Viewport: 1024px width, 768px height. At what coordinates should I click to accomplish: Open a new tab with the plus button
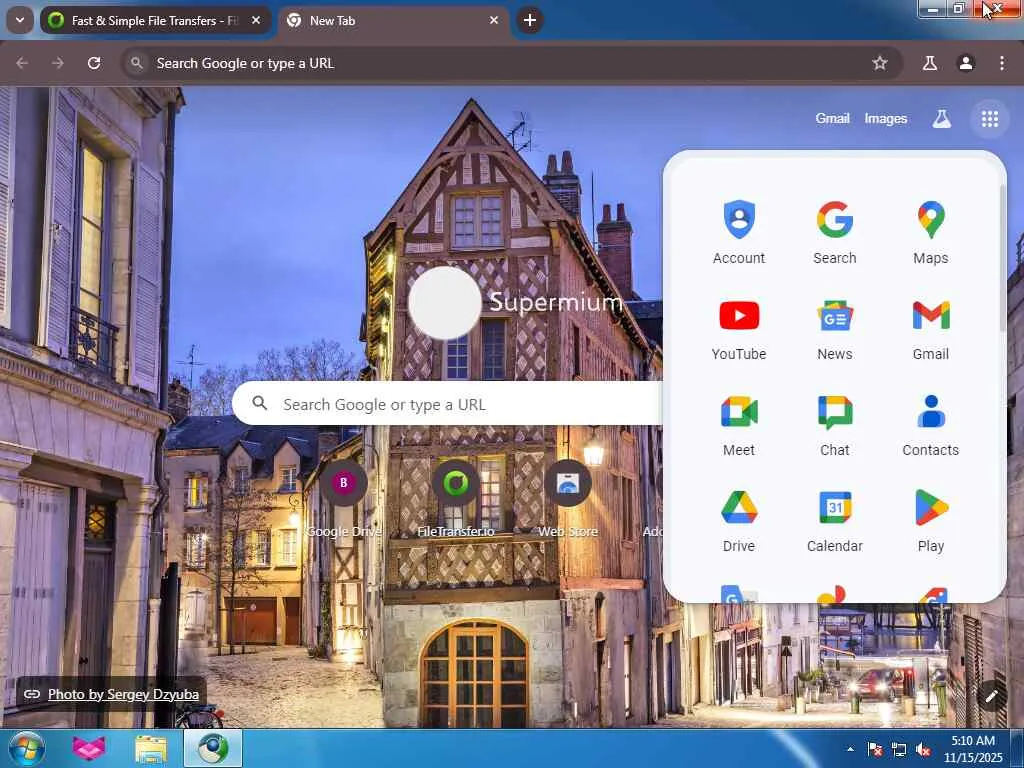coord(530,20)
